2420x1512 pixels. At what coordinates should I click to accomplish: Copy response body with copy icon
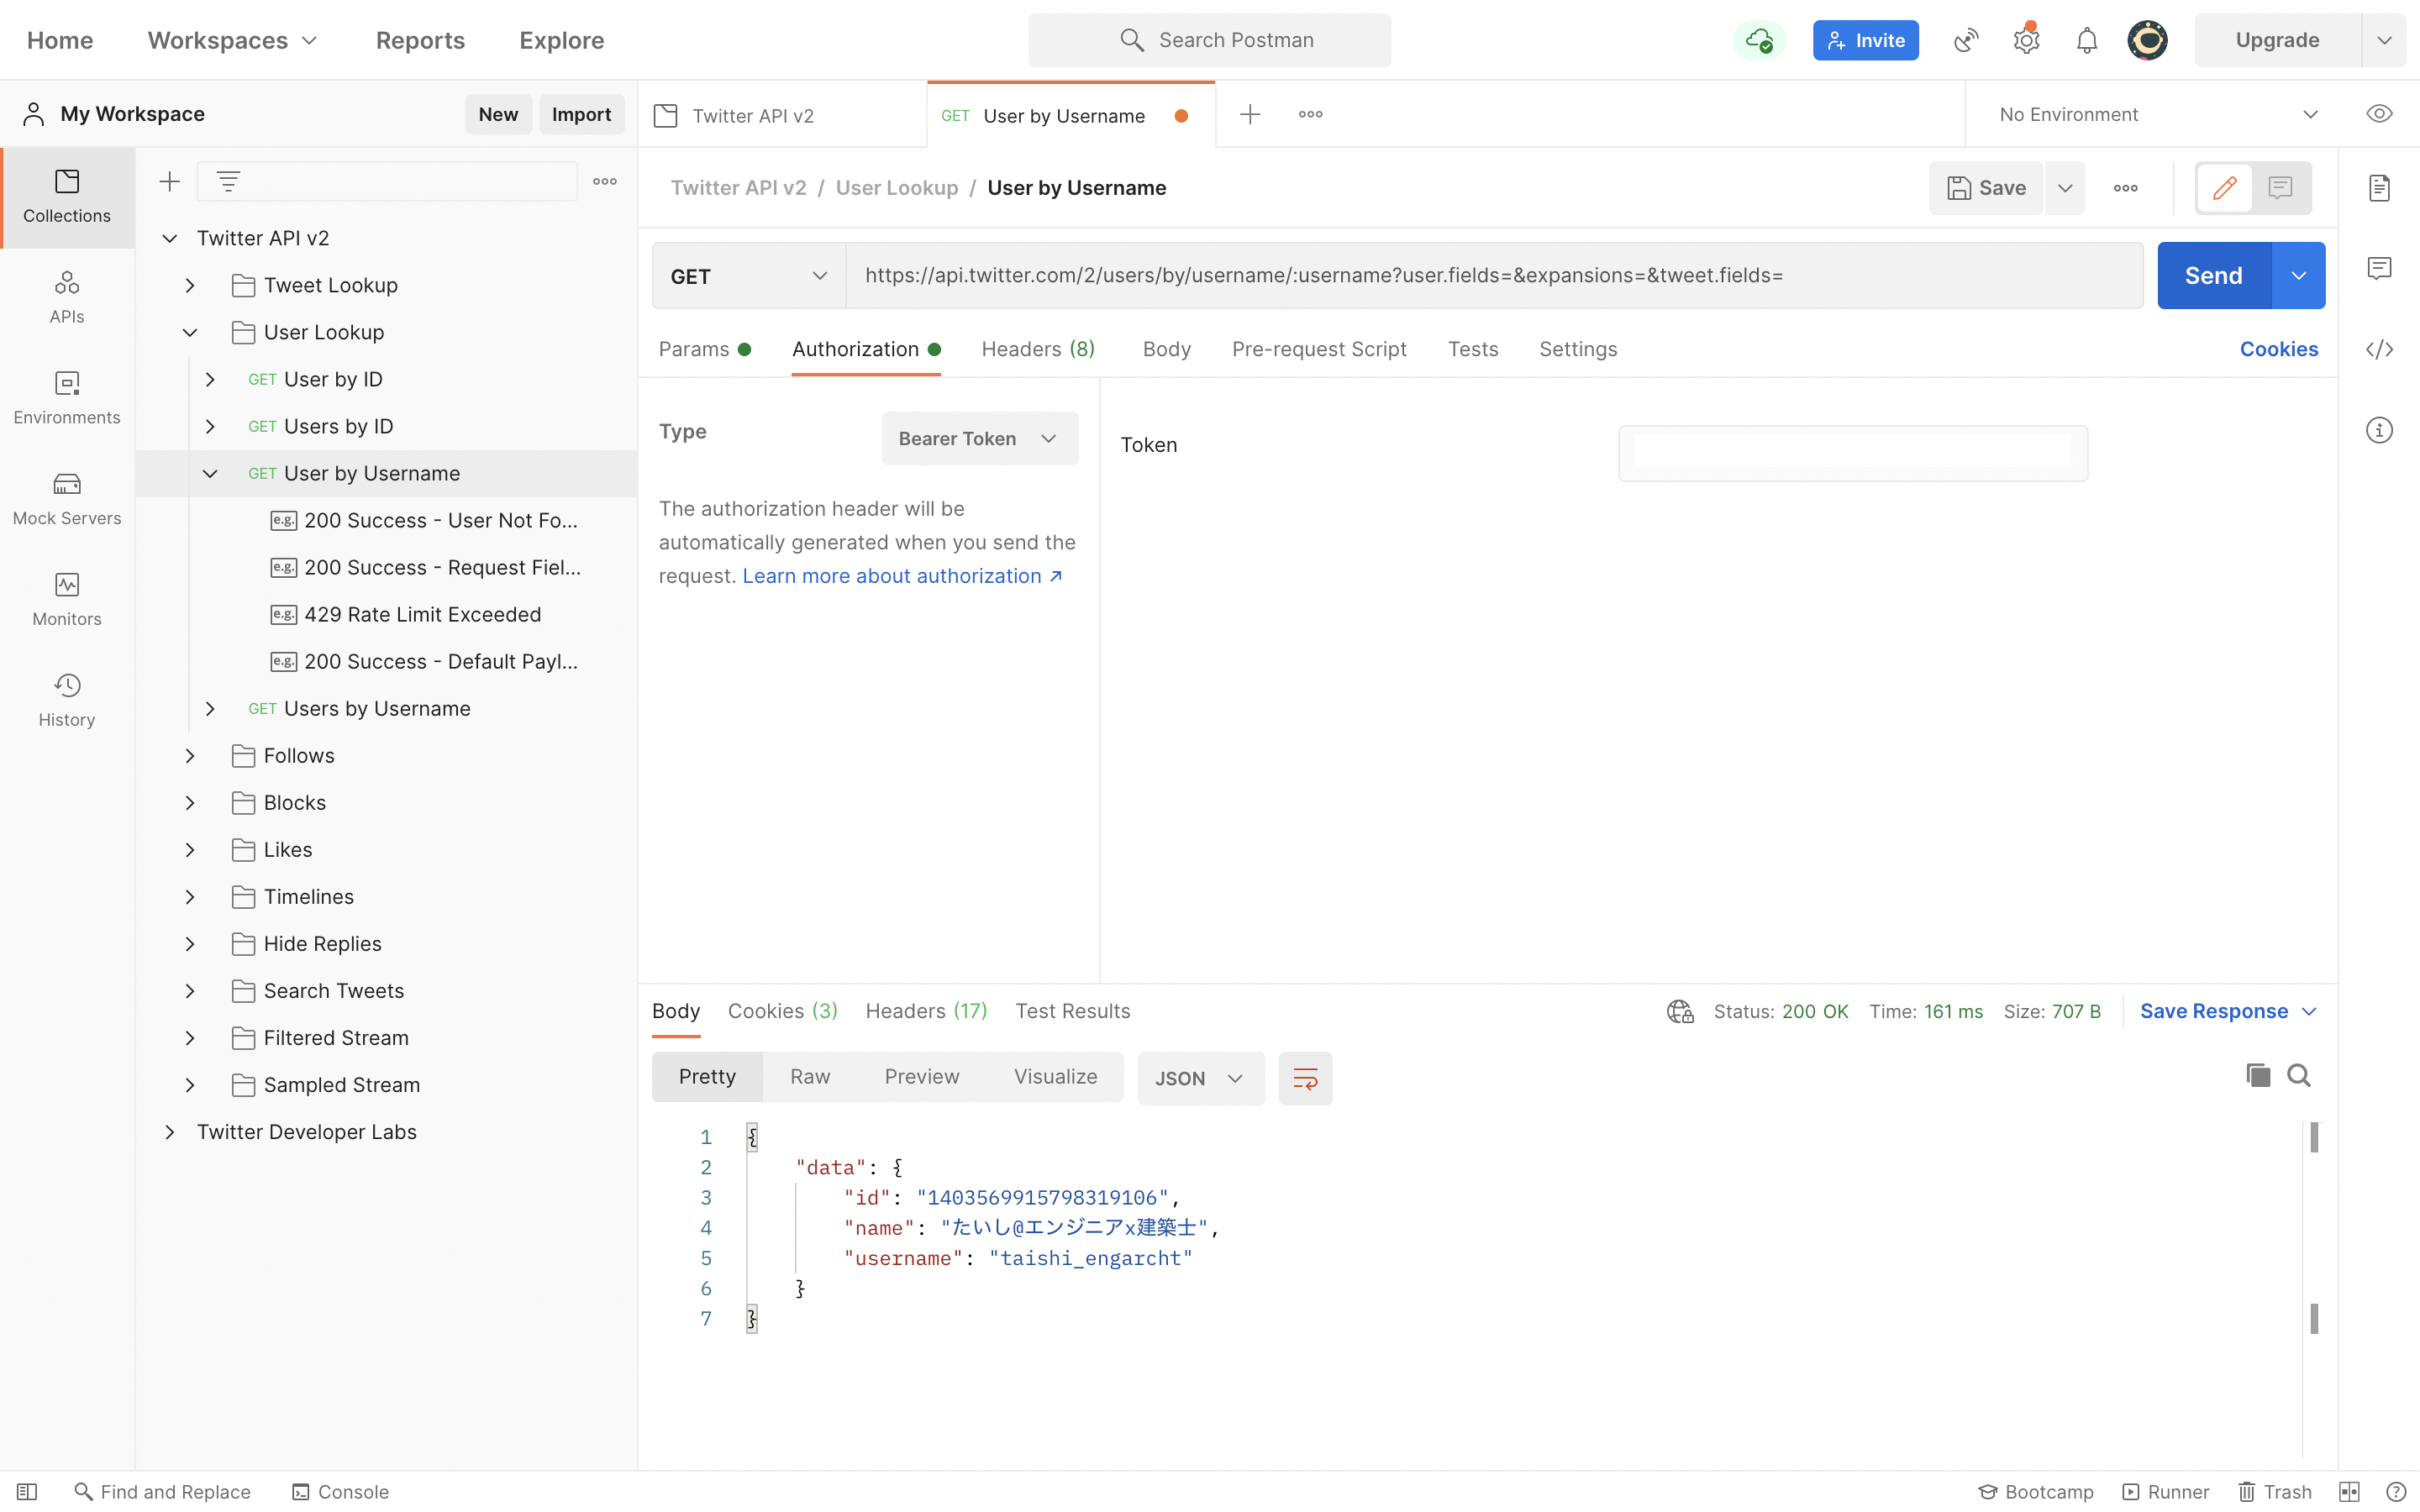[2258, 1075]
